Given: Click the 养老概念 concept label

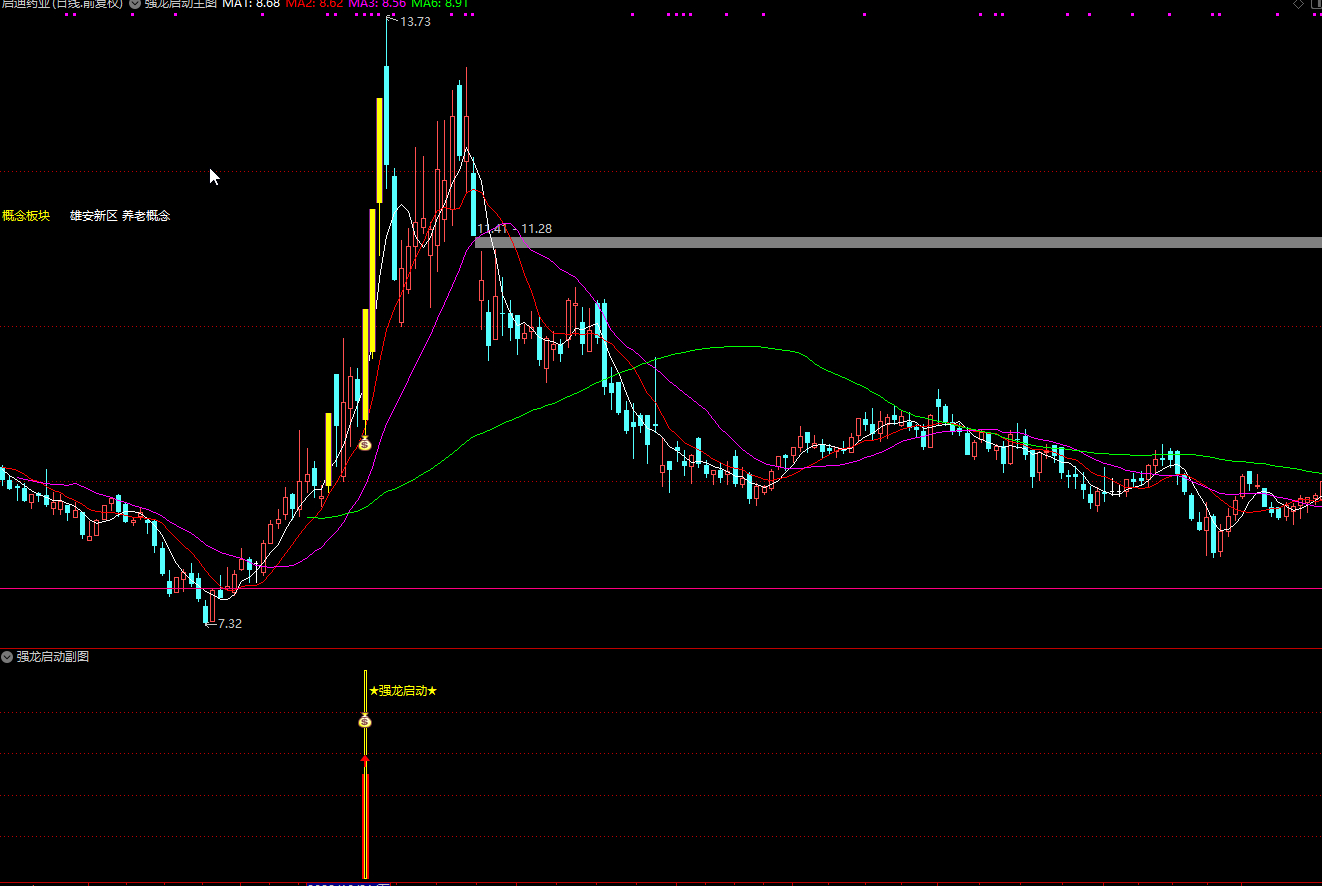Looking at the screenshot, I should point(146,215).
